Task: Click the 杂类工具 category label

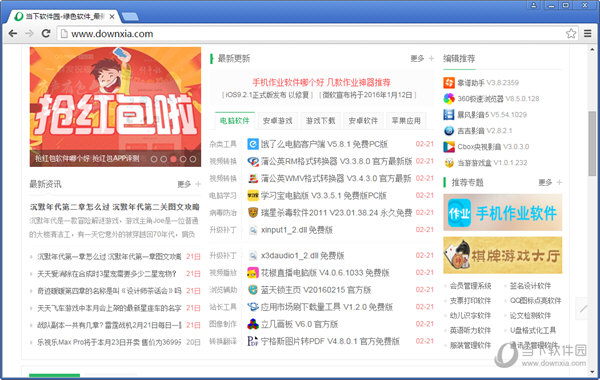Action: click(x=223, y=144)
